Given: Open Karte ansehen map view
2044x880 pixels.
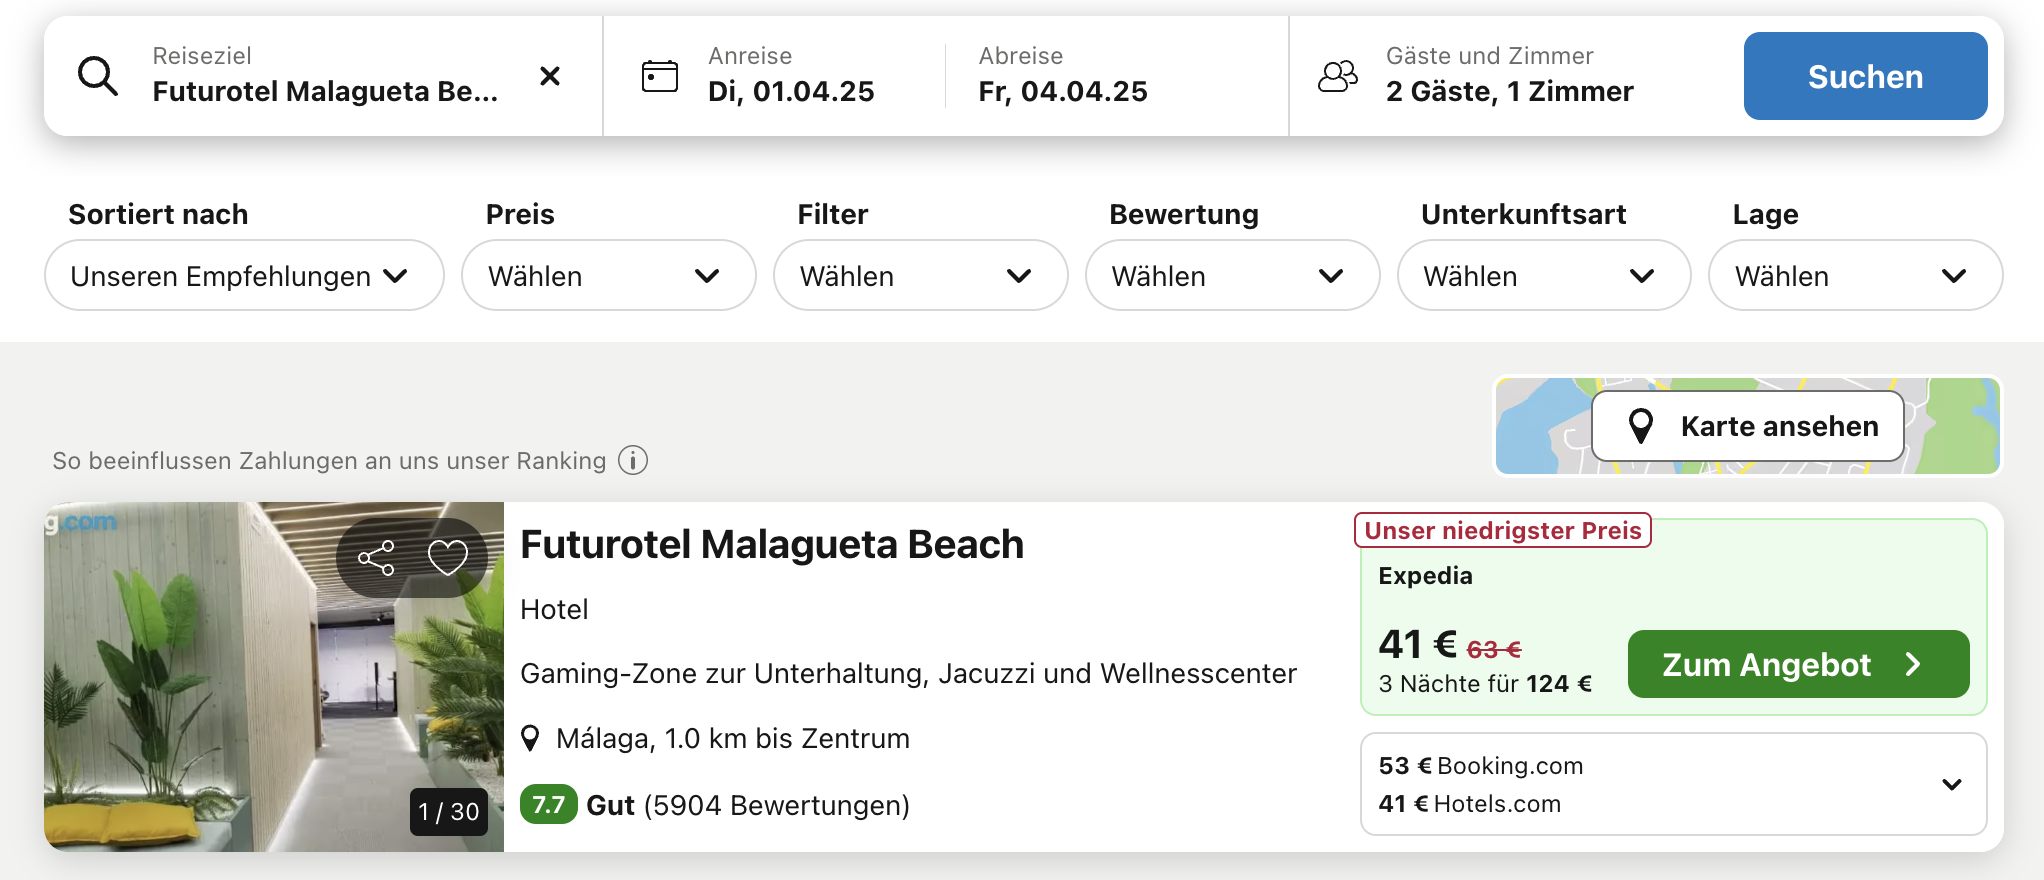Looking at the screenshot, I should [x=1748, y=426].
